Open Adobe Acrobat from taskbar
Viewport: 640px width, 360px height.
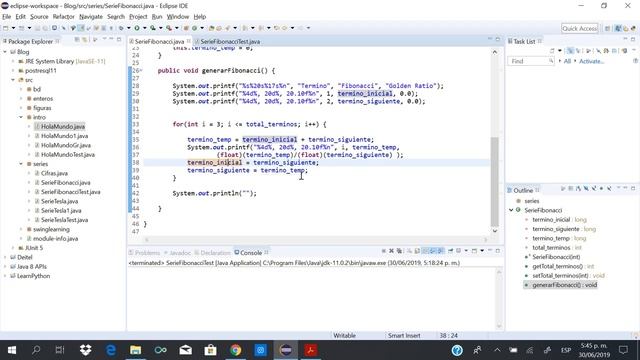coord(311,350)
